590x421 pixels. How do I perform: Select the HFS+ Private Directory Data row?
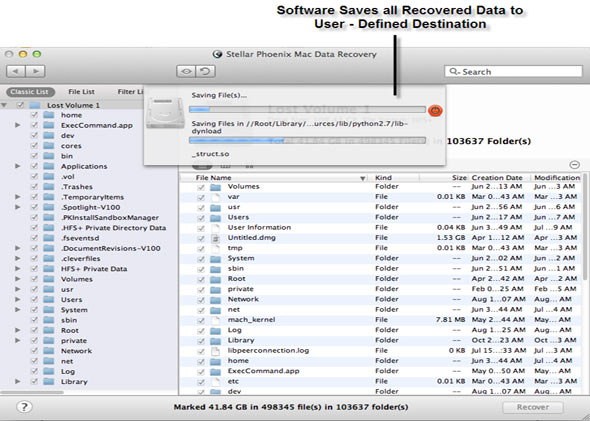tap(89, 228)
